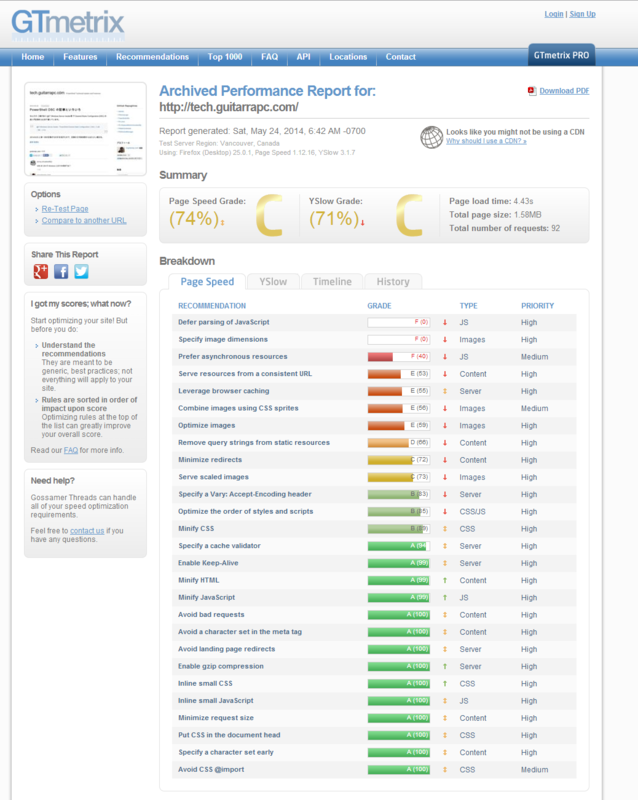638x800 pixels.
Task: Expand Serve resources from a consistent URL
Action: 245,373
